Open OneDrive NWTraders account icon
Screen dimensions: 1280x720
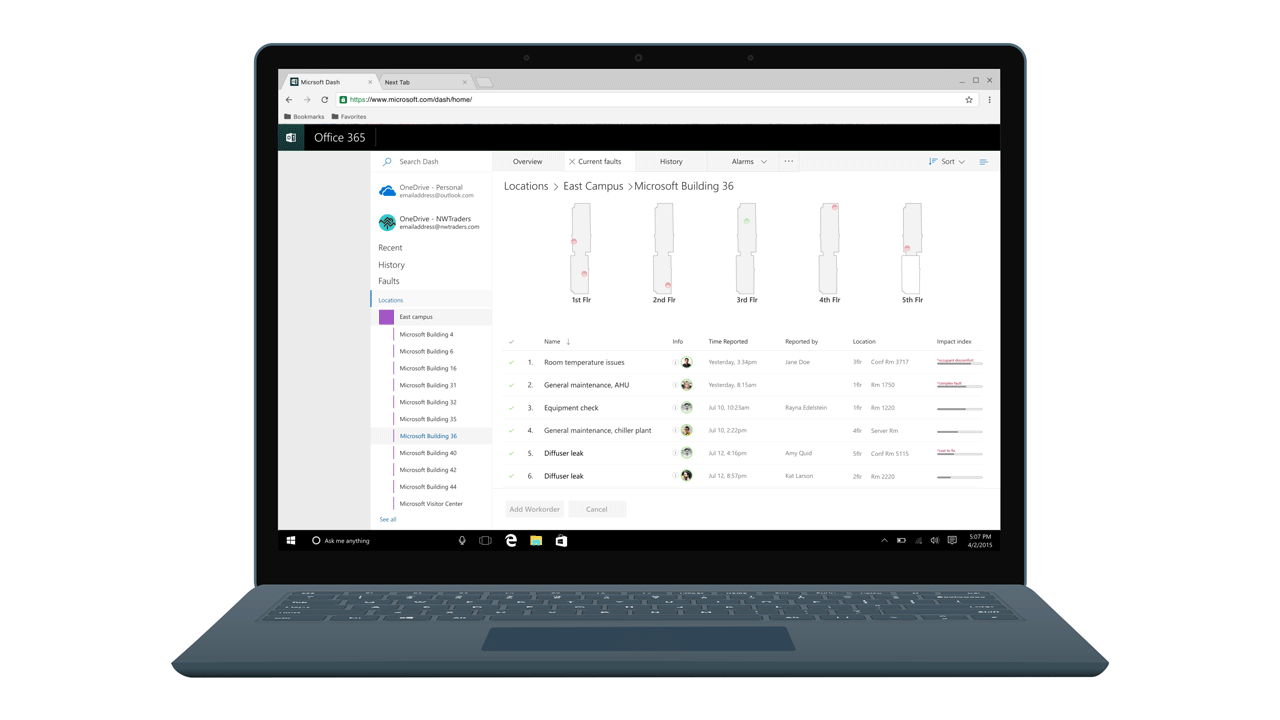tap(387, 222)
